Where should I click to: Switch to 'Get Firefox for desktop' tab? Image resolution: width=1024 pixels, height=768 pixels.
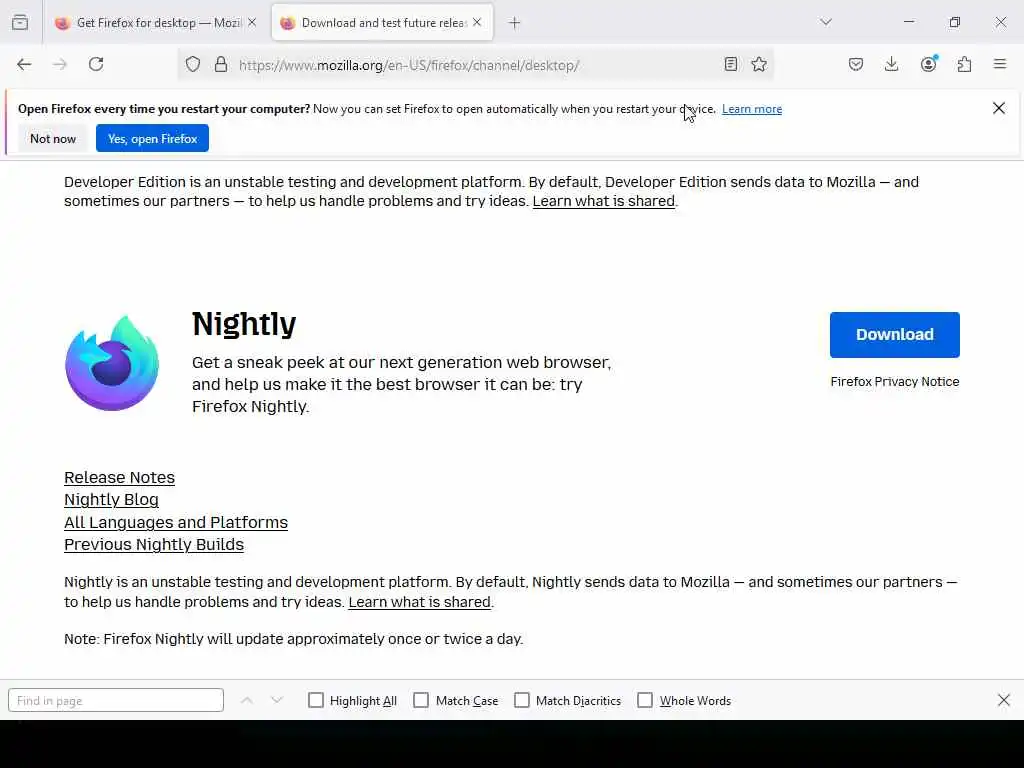(x=155, y=23)
